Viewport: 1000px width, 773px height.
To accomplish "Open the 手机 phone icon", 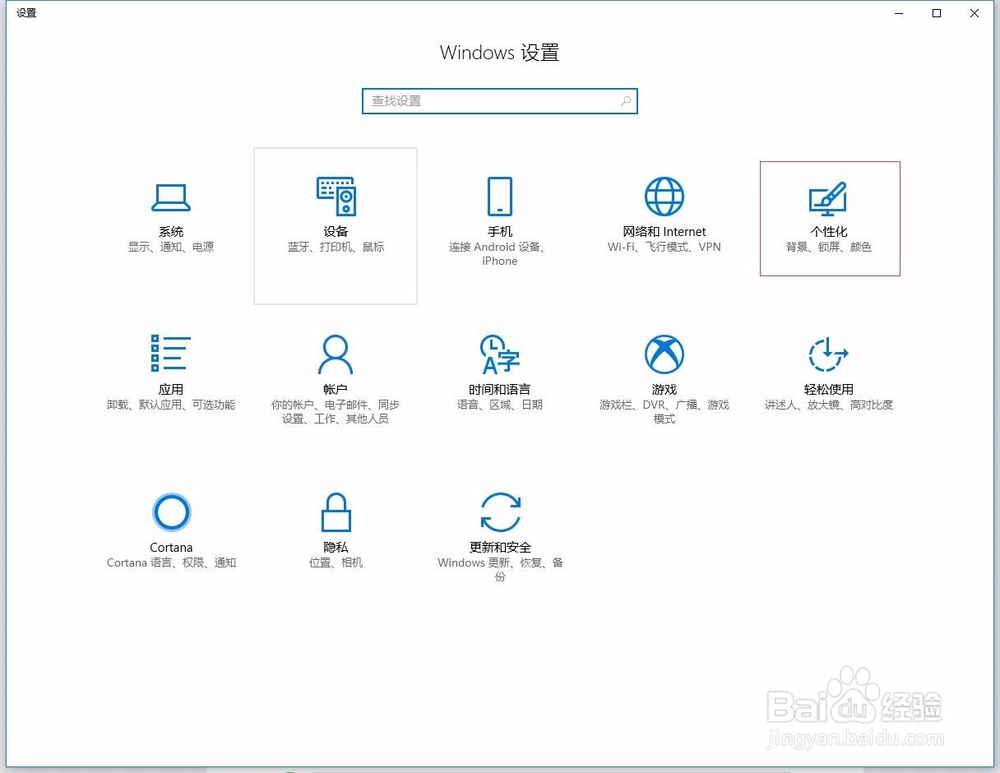I will tap(500, 196).
